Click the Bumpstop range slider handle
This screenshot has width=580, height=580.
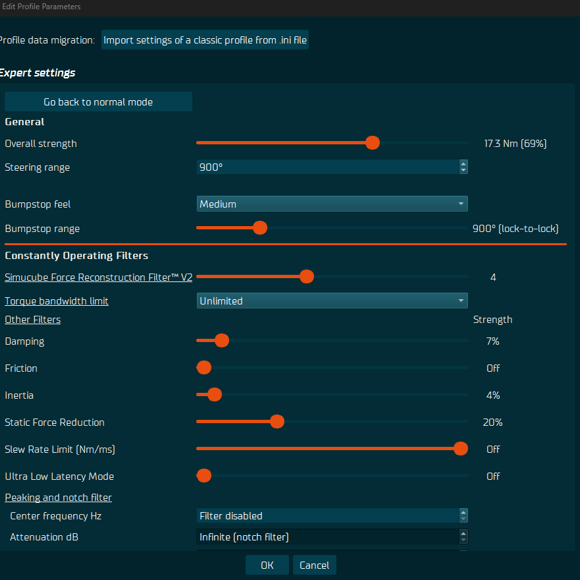[260, 228]
